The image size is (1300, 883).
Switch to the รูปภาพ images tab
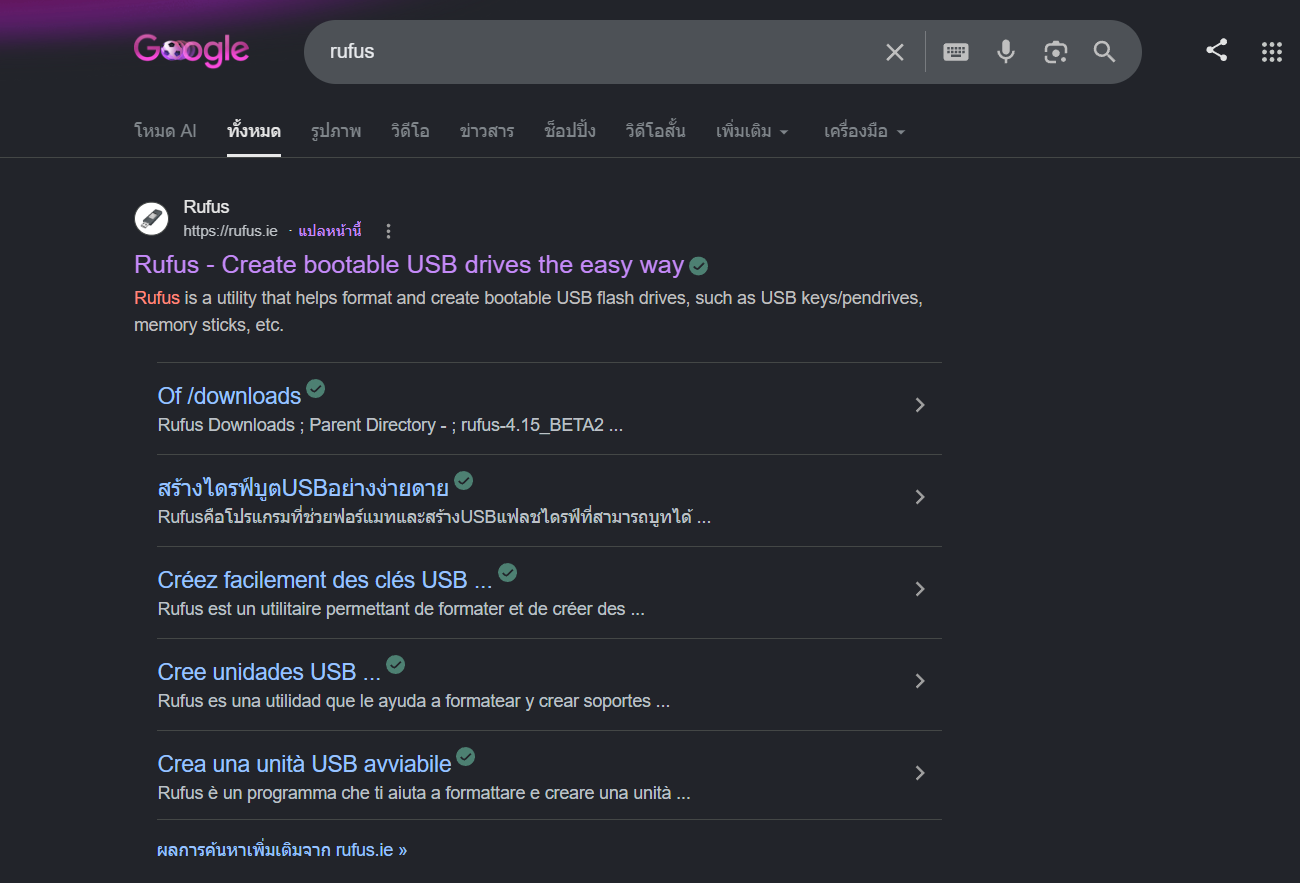pyautogui.click(x=336, y=131)
